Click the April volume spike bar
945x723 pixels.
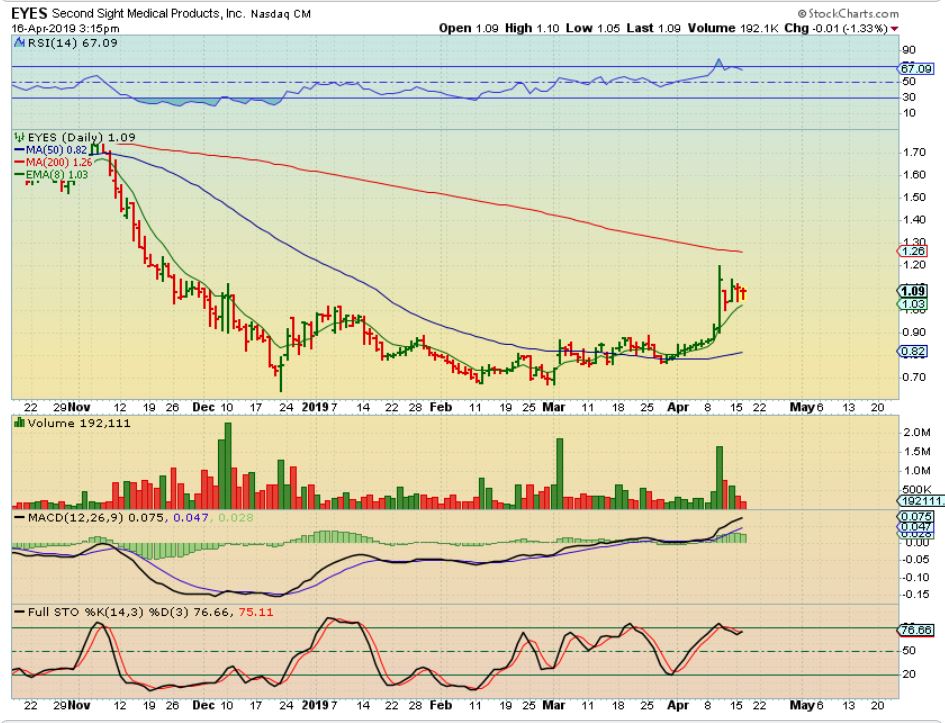click(719, 478)
